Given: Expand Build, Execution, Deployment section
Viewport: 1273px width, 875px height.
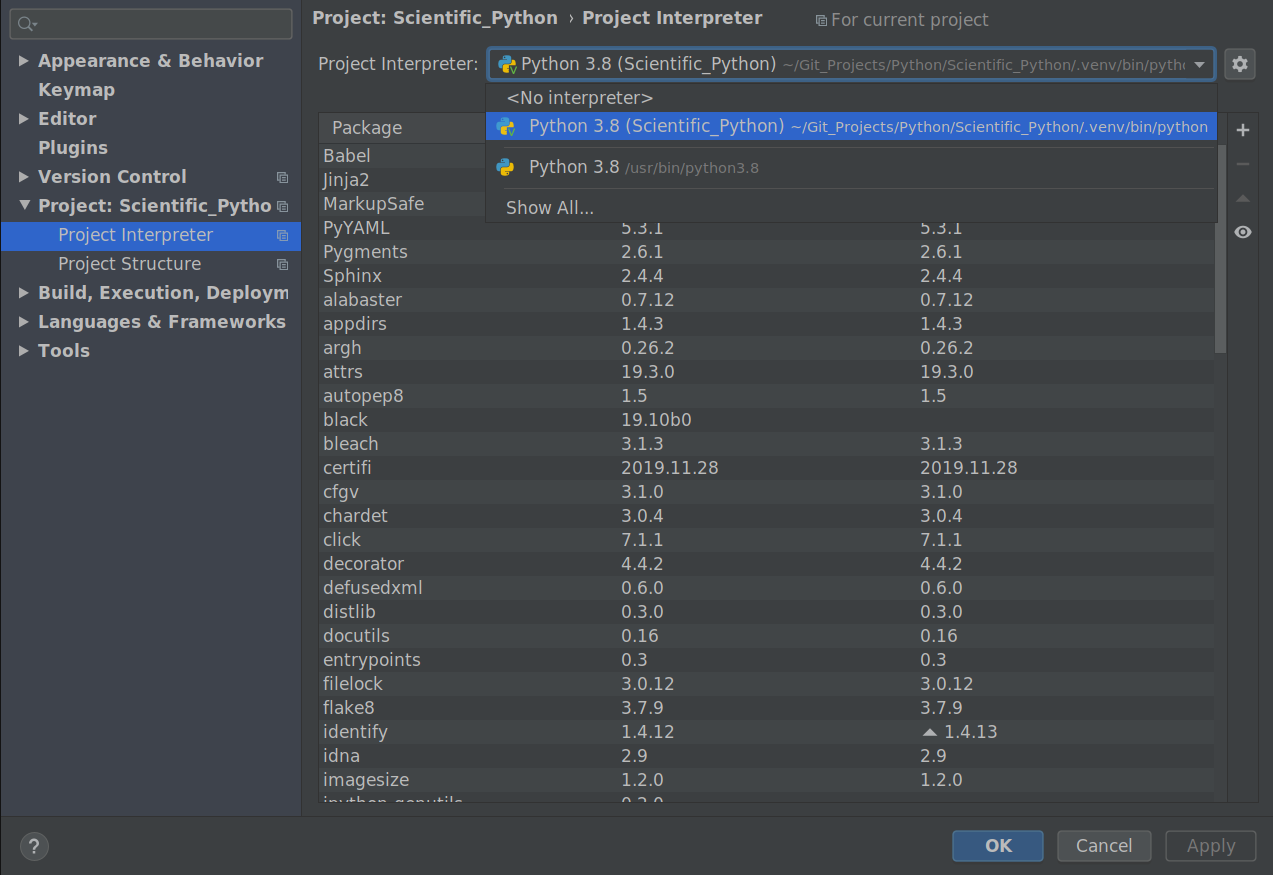Looking at the screenshot, I should (24, 293).
